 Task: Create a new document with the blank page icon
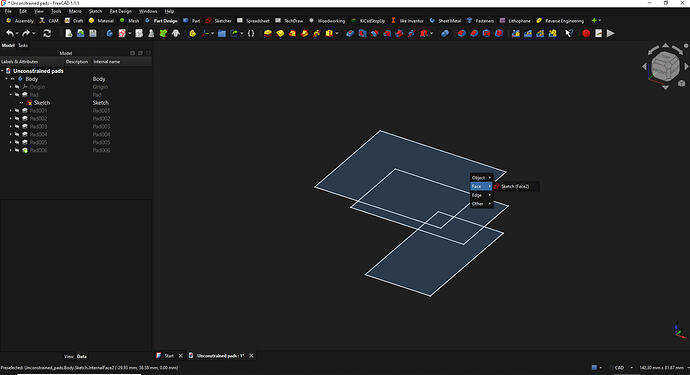click(x=69, y=33)
